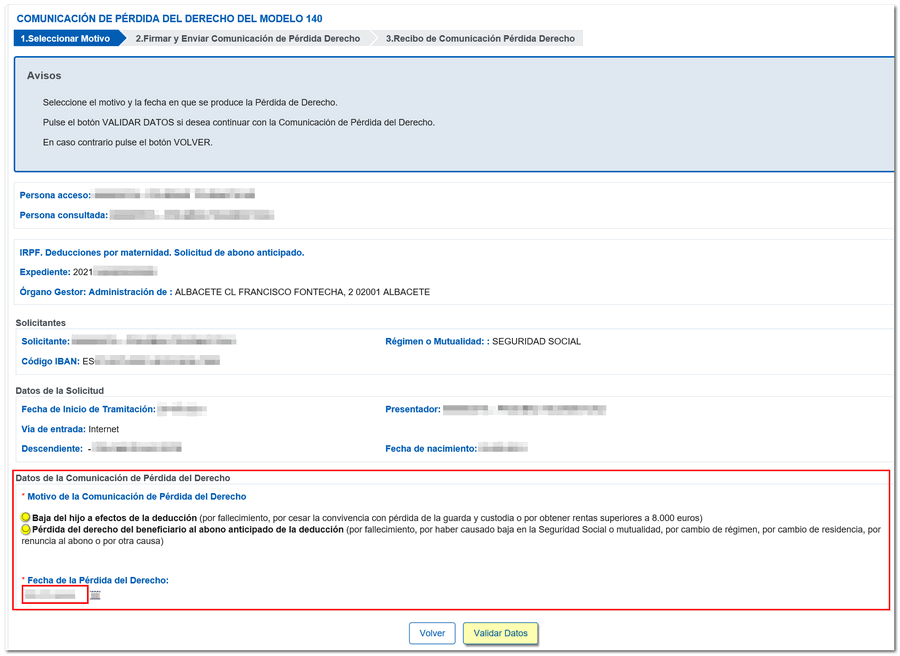
Task: Click the Fecha de la Pérdida date input
Action: 55,595
